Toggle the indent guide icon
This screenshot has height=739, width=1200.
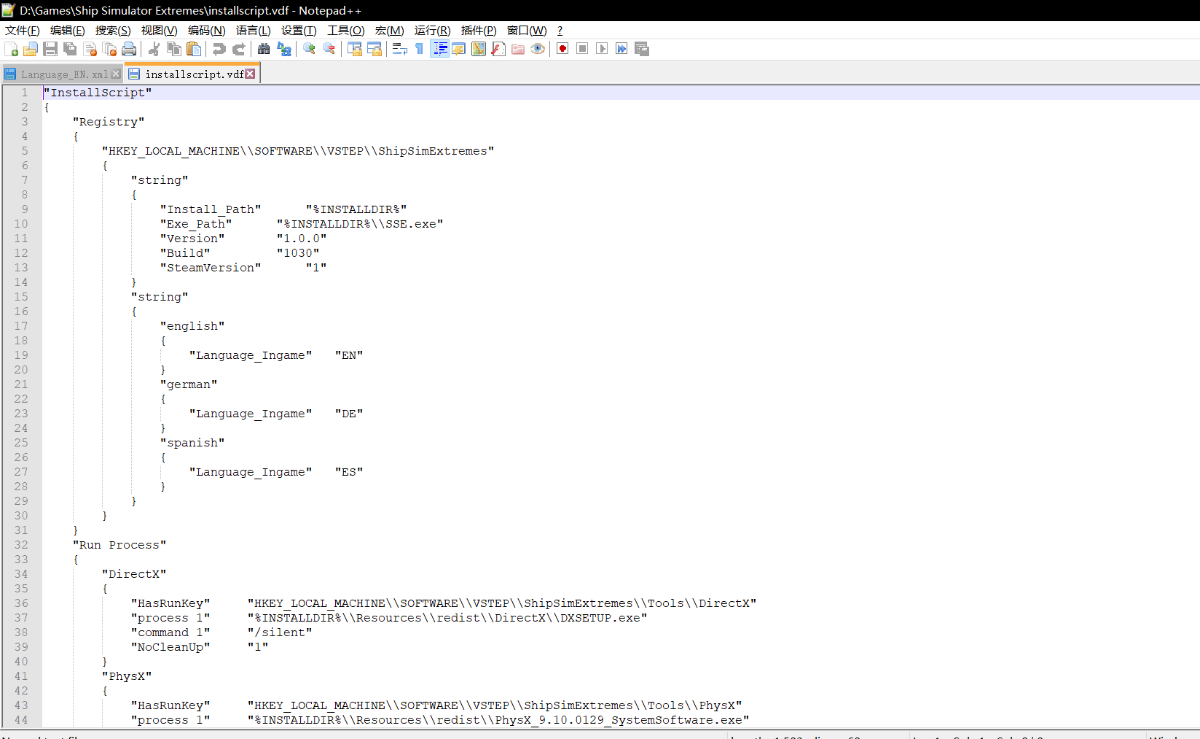[439, 48]
